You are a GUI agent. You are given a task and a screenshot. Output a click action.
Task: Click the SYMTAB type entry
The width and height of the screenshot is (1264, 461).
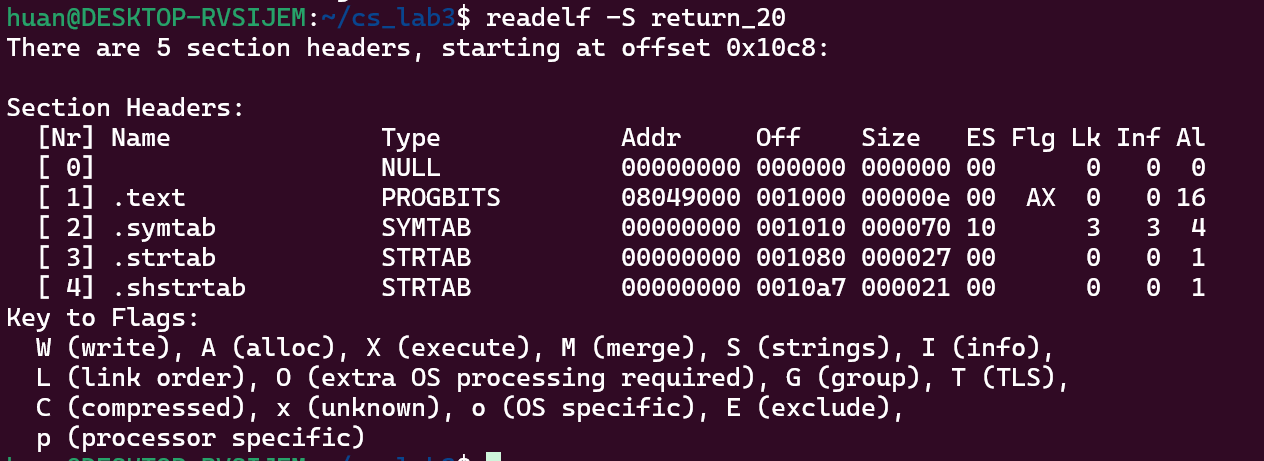[x=426, y=228]
